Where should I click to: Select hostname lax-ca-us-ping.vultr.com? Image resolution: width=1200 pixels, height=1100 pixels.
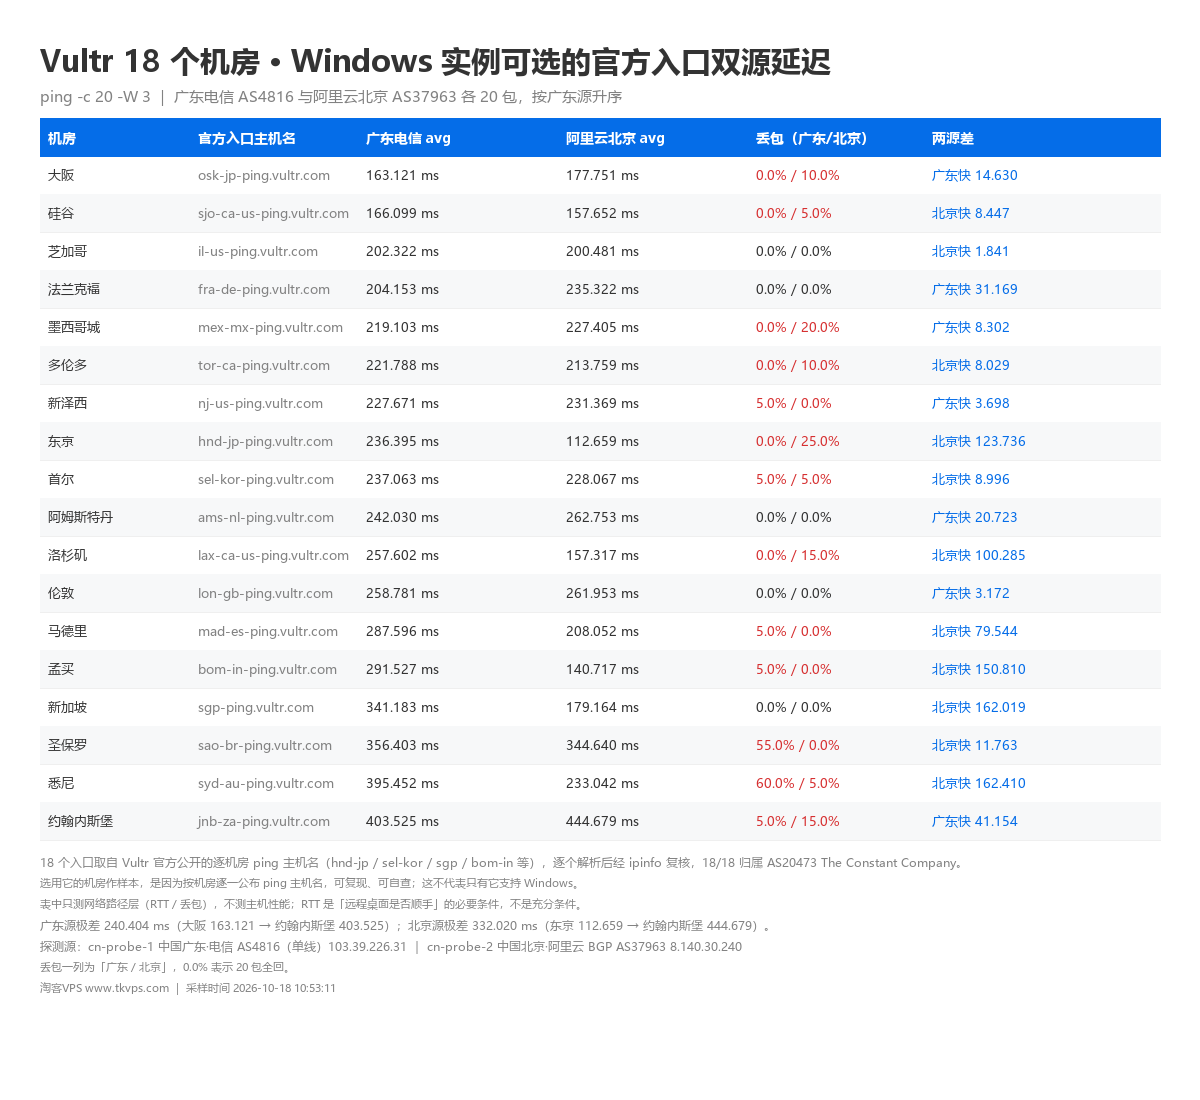click(273, 555)
